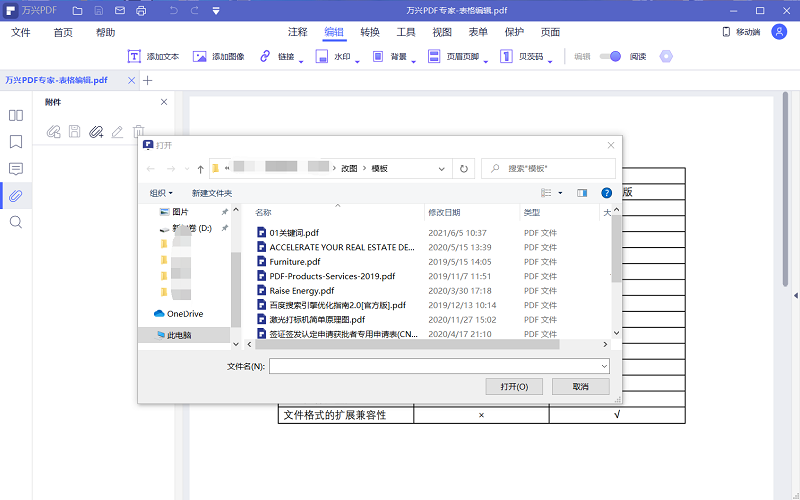Click the 链接 link tool icon
800x500 pixels.
coord(265,56)
